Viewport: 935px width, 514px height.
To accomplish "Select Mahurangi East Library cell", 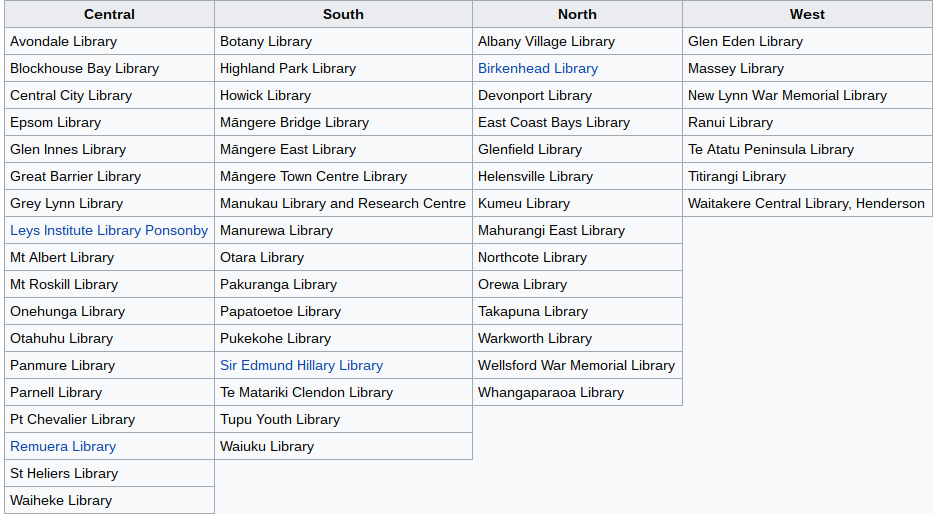I will click(x=577, y=230).
